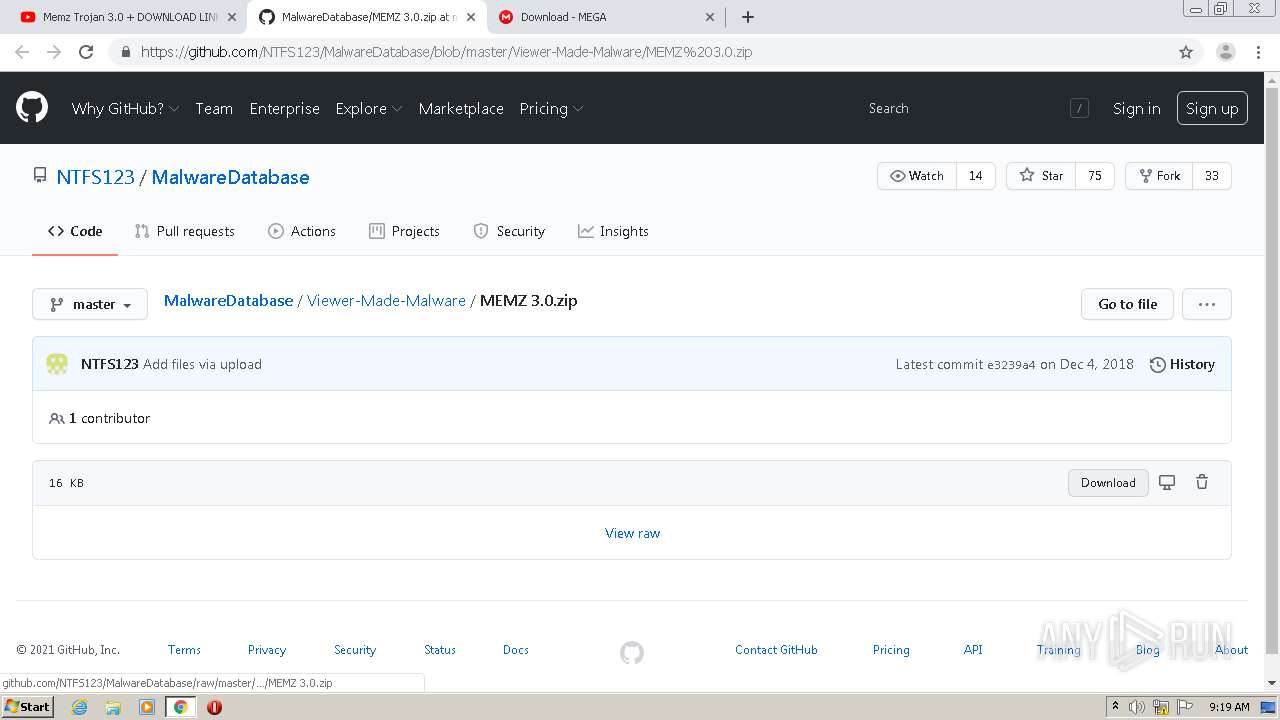The image size is (1280, 720).
Task: Open desktop icon next to Download button
Action: 1167,483
